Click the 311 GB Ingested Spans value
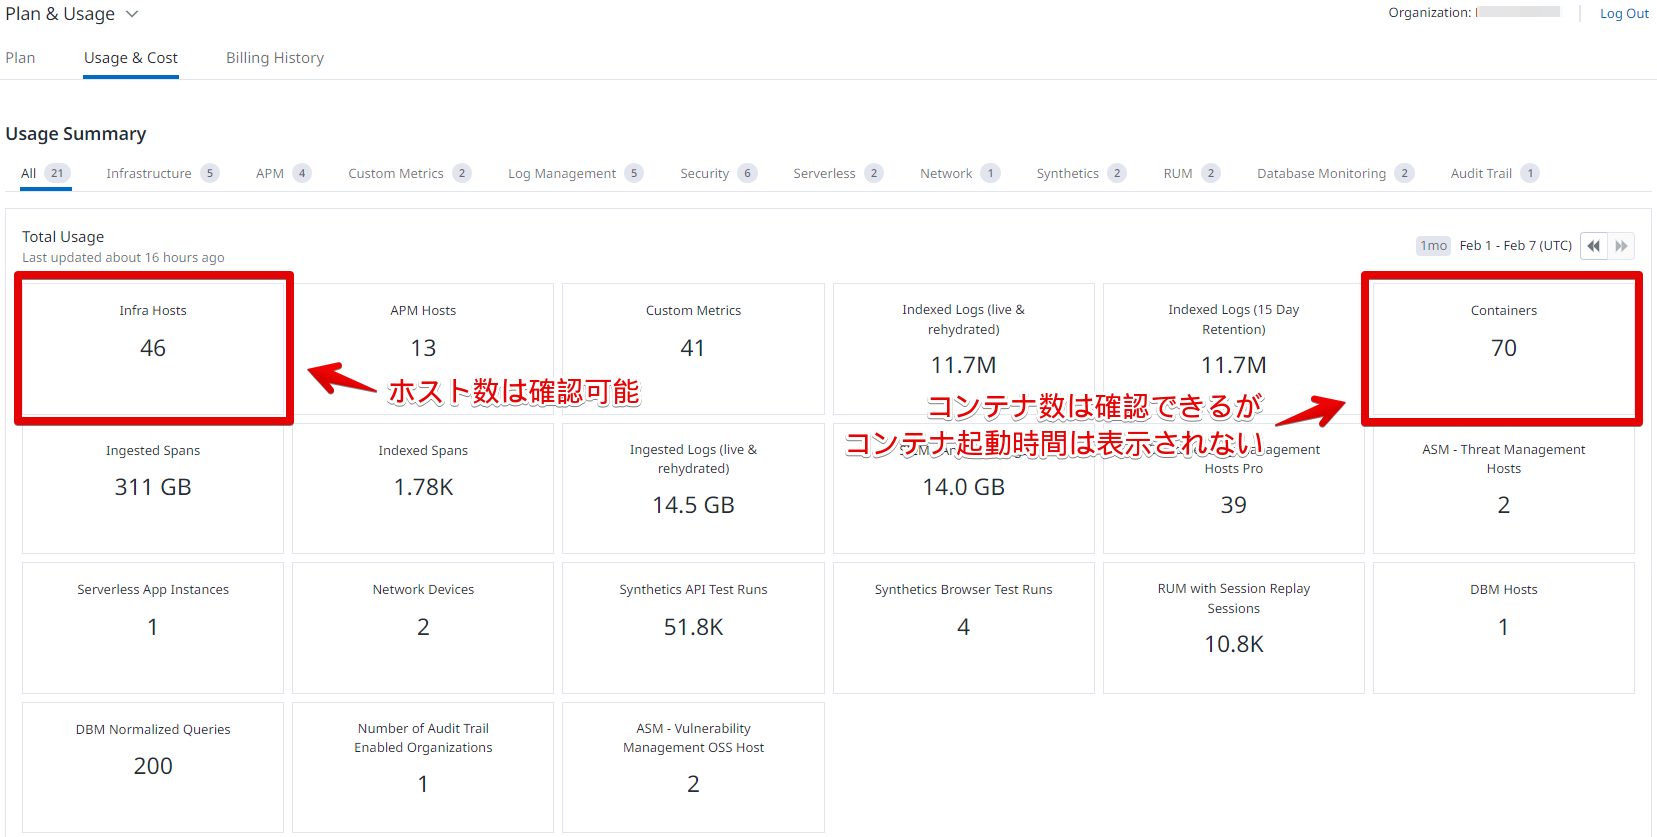This screenshot has width=1657, height=837. coord(153,487)
